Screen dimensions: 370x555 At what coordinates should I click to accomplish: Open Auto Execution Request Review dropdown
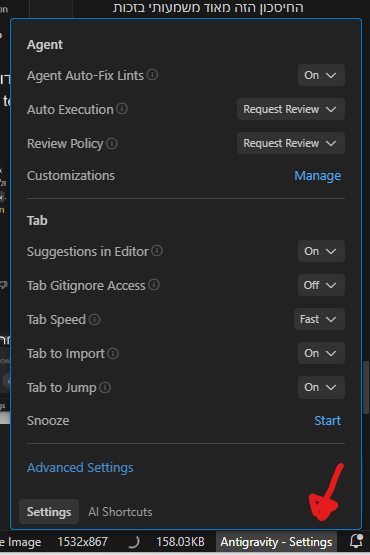click(x=291, y=109)
